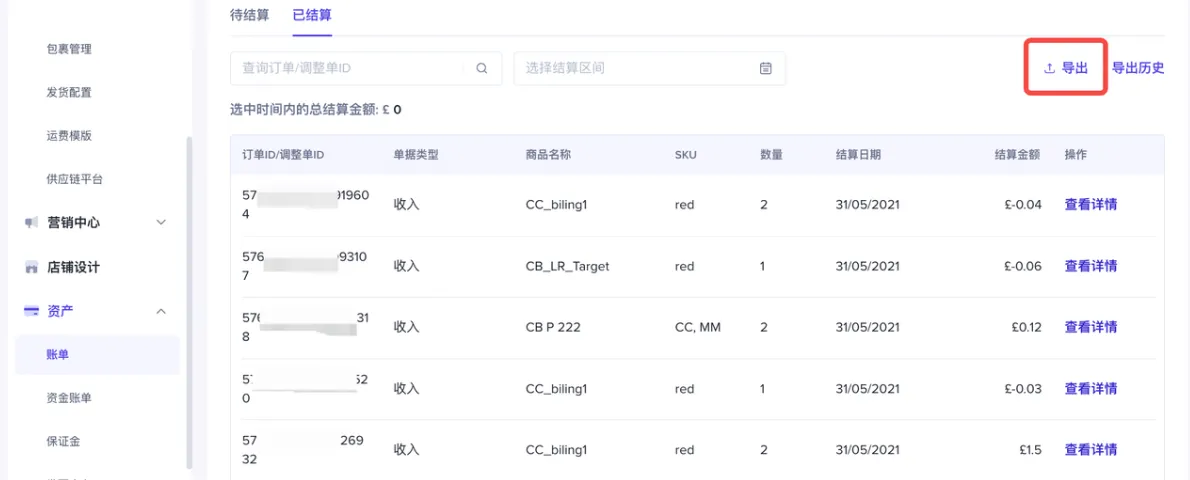1190x480 pixels.
Task: Open the calendar icon in settlement range
Action: pos(766,68)
